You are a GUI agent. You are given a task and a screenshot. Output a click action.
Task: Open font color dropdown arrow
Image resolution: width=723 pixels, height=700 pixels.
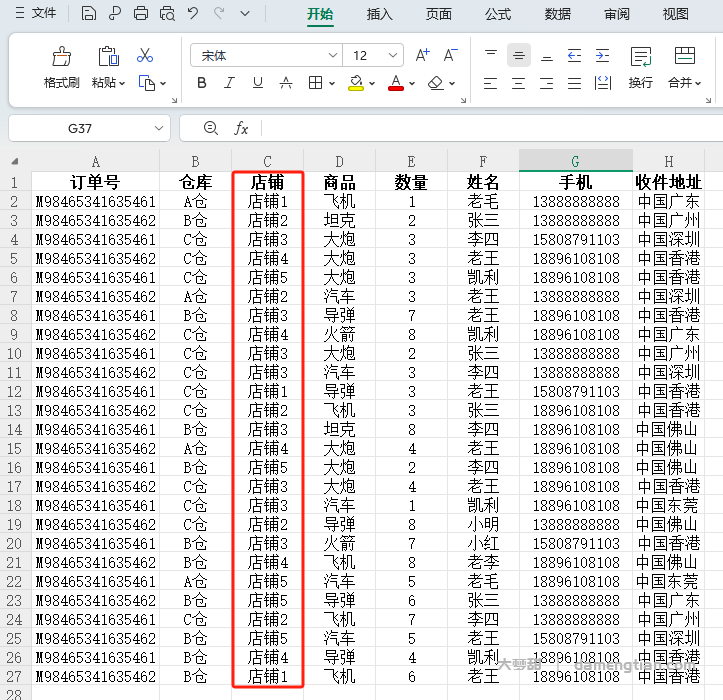pos(412,83)
